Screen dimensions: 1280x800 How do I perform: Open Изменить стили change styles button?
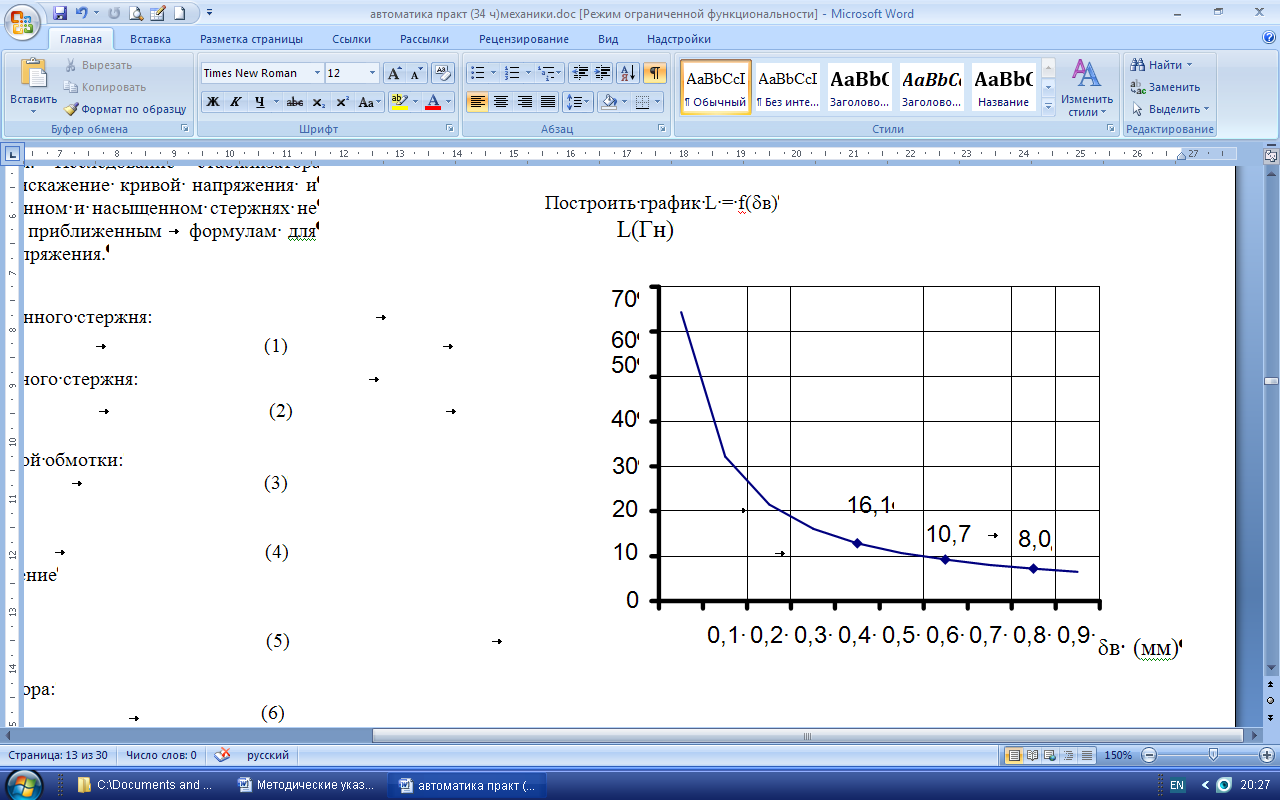point(1087,88)
